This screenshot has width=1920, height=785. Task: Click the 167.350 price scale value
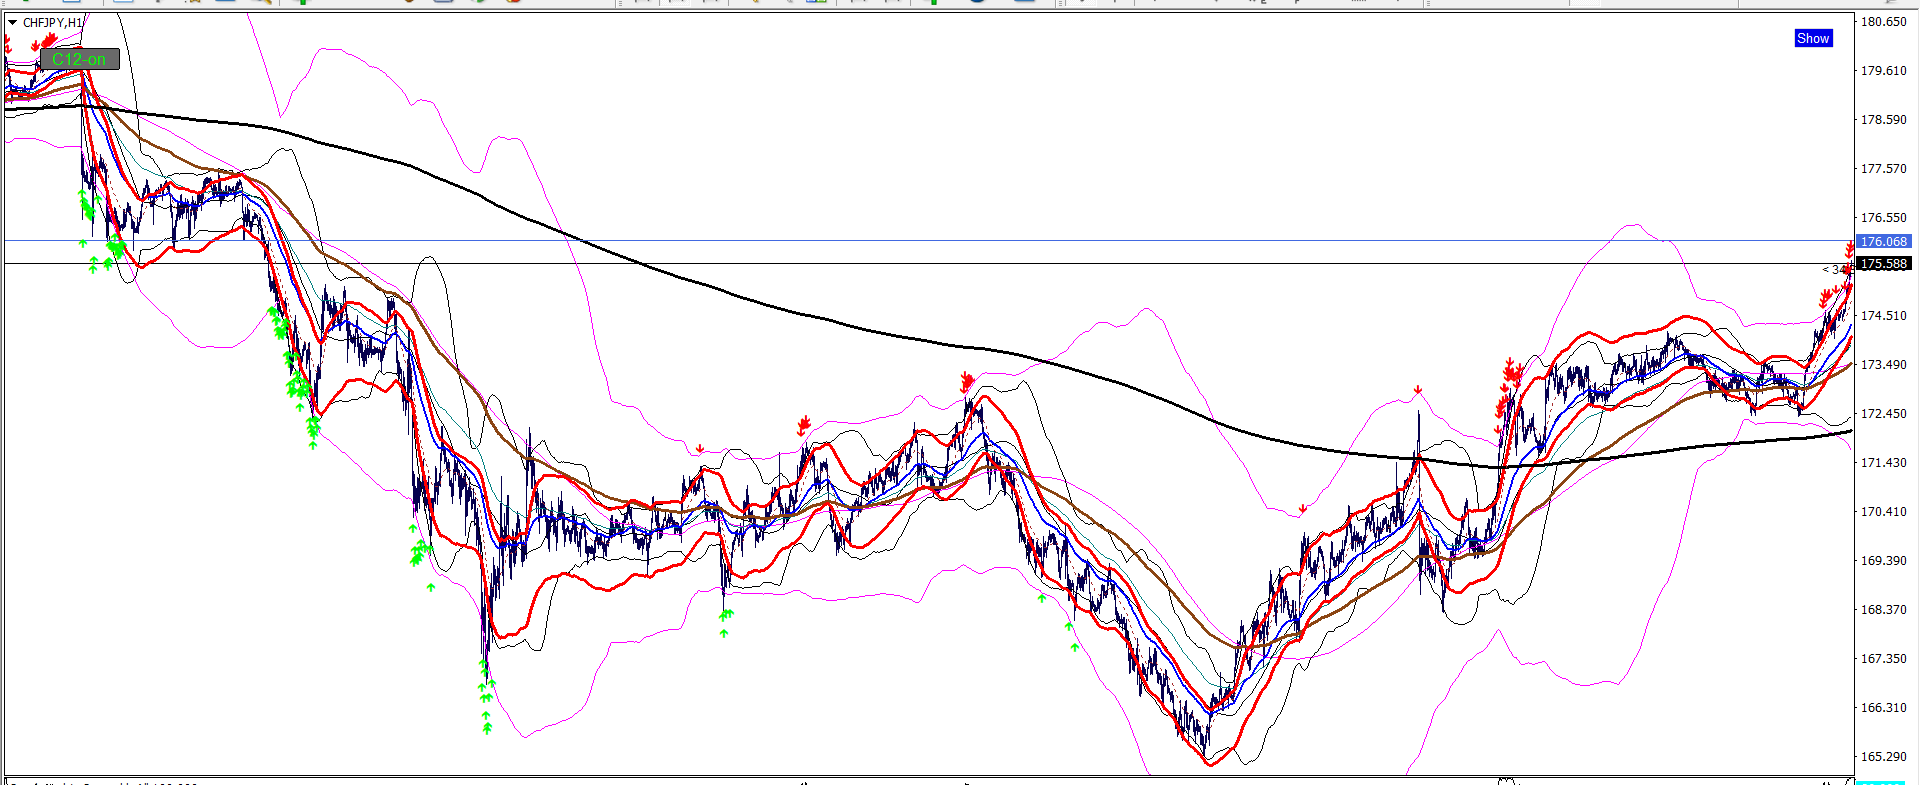1883,658
